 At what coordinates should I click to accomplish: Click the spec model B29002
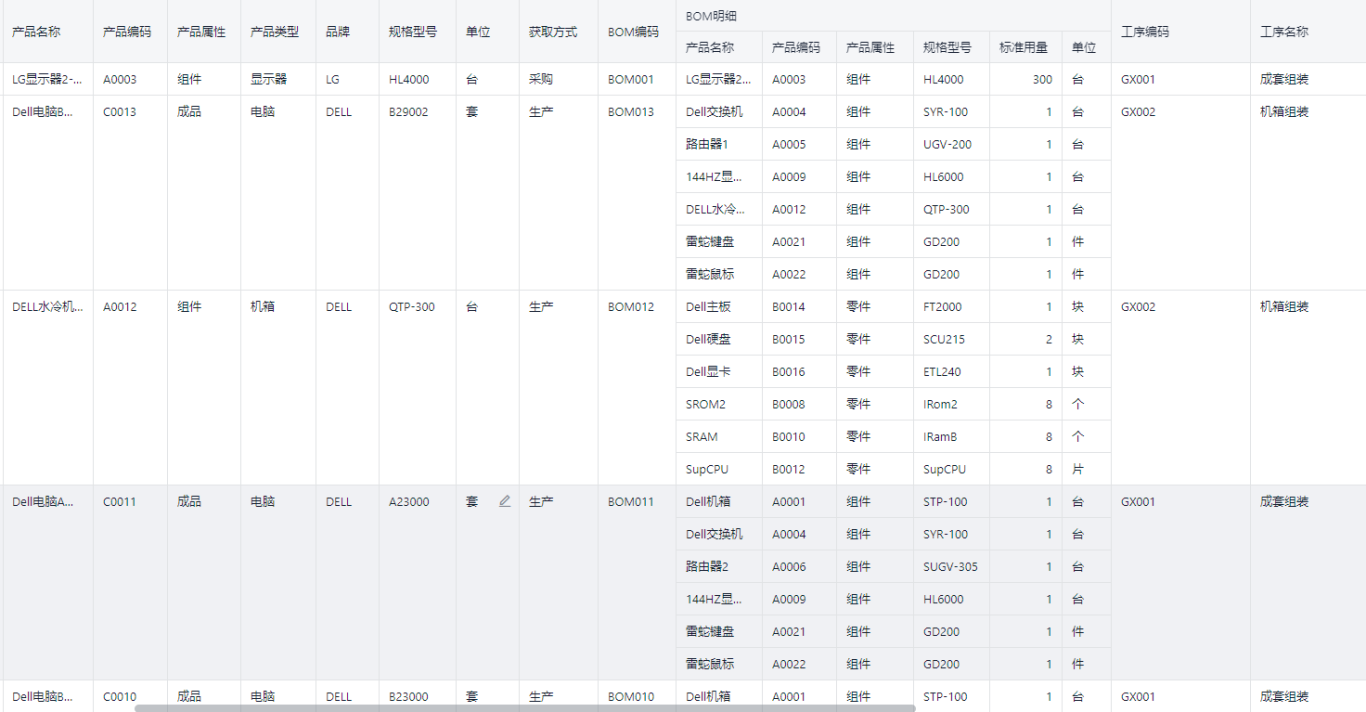point(409,112)
